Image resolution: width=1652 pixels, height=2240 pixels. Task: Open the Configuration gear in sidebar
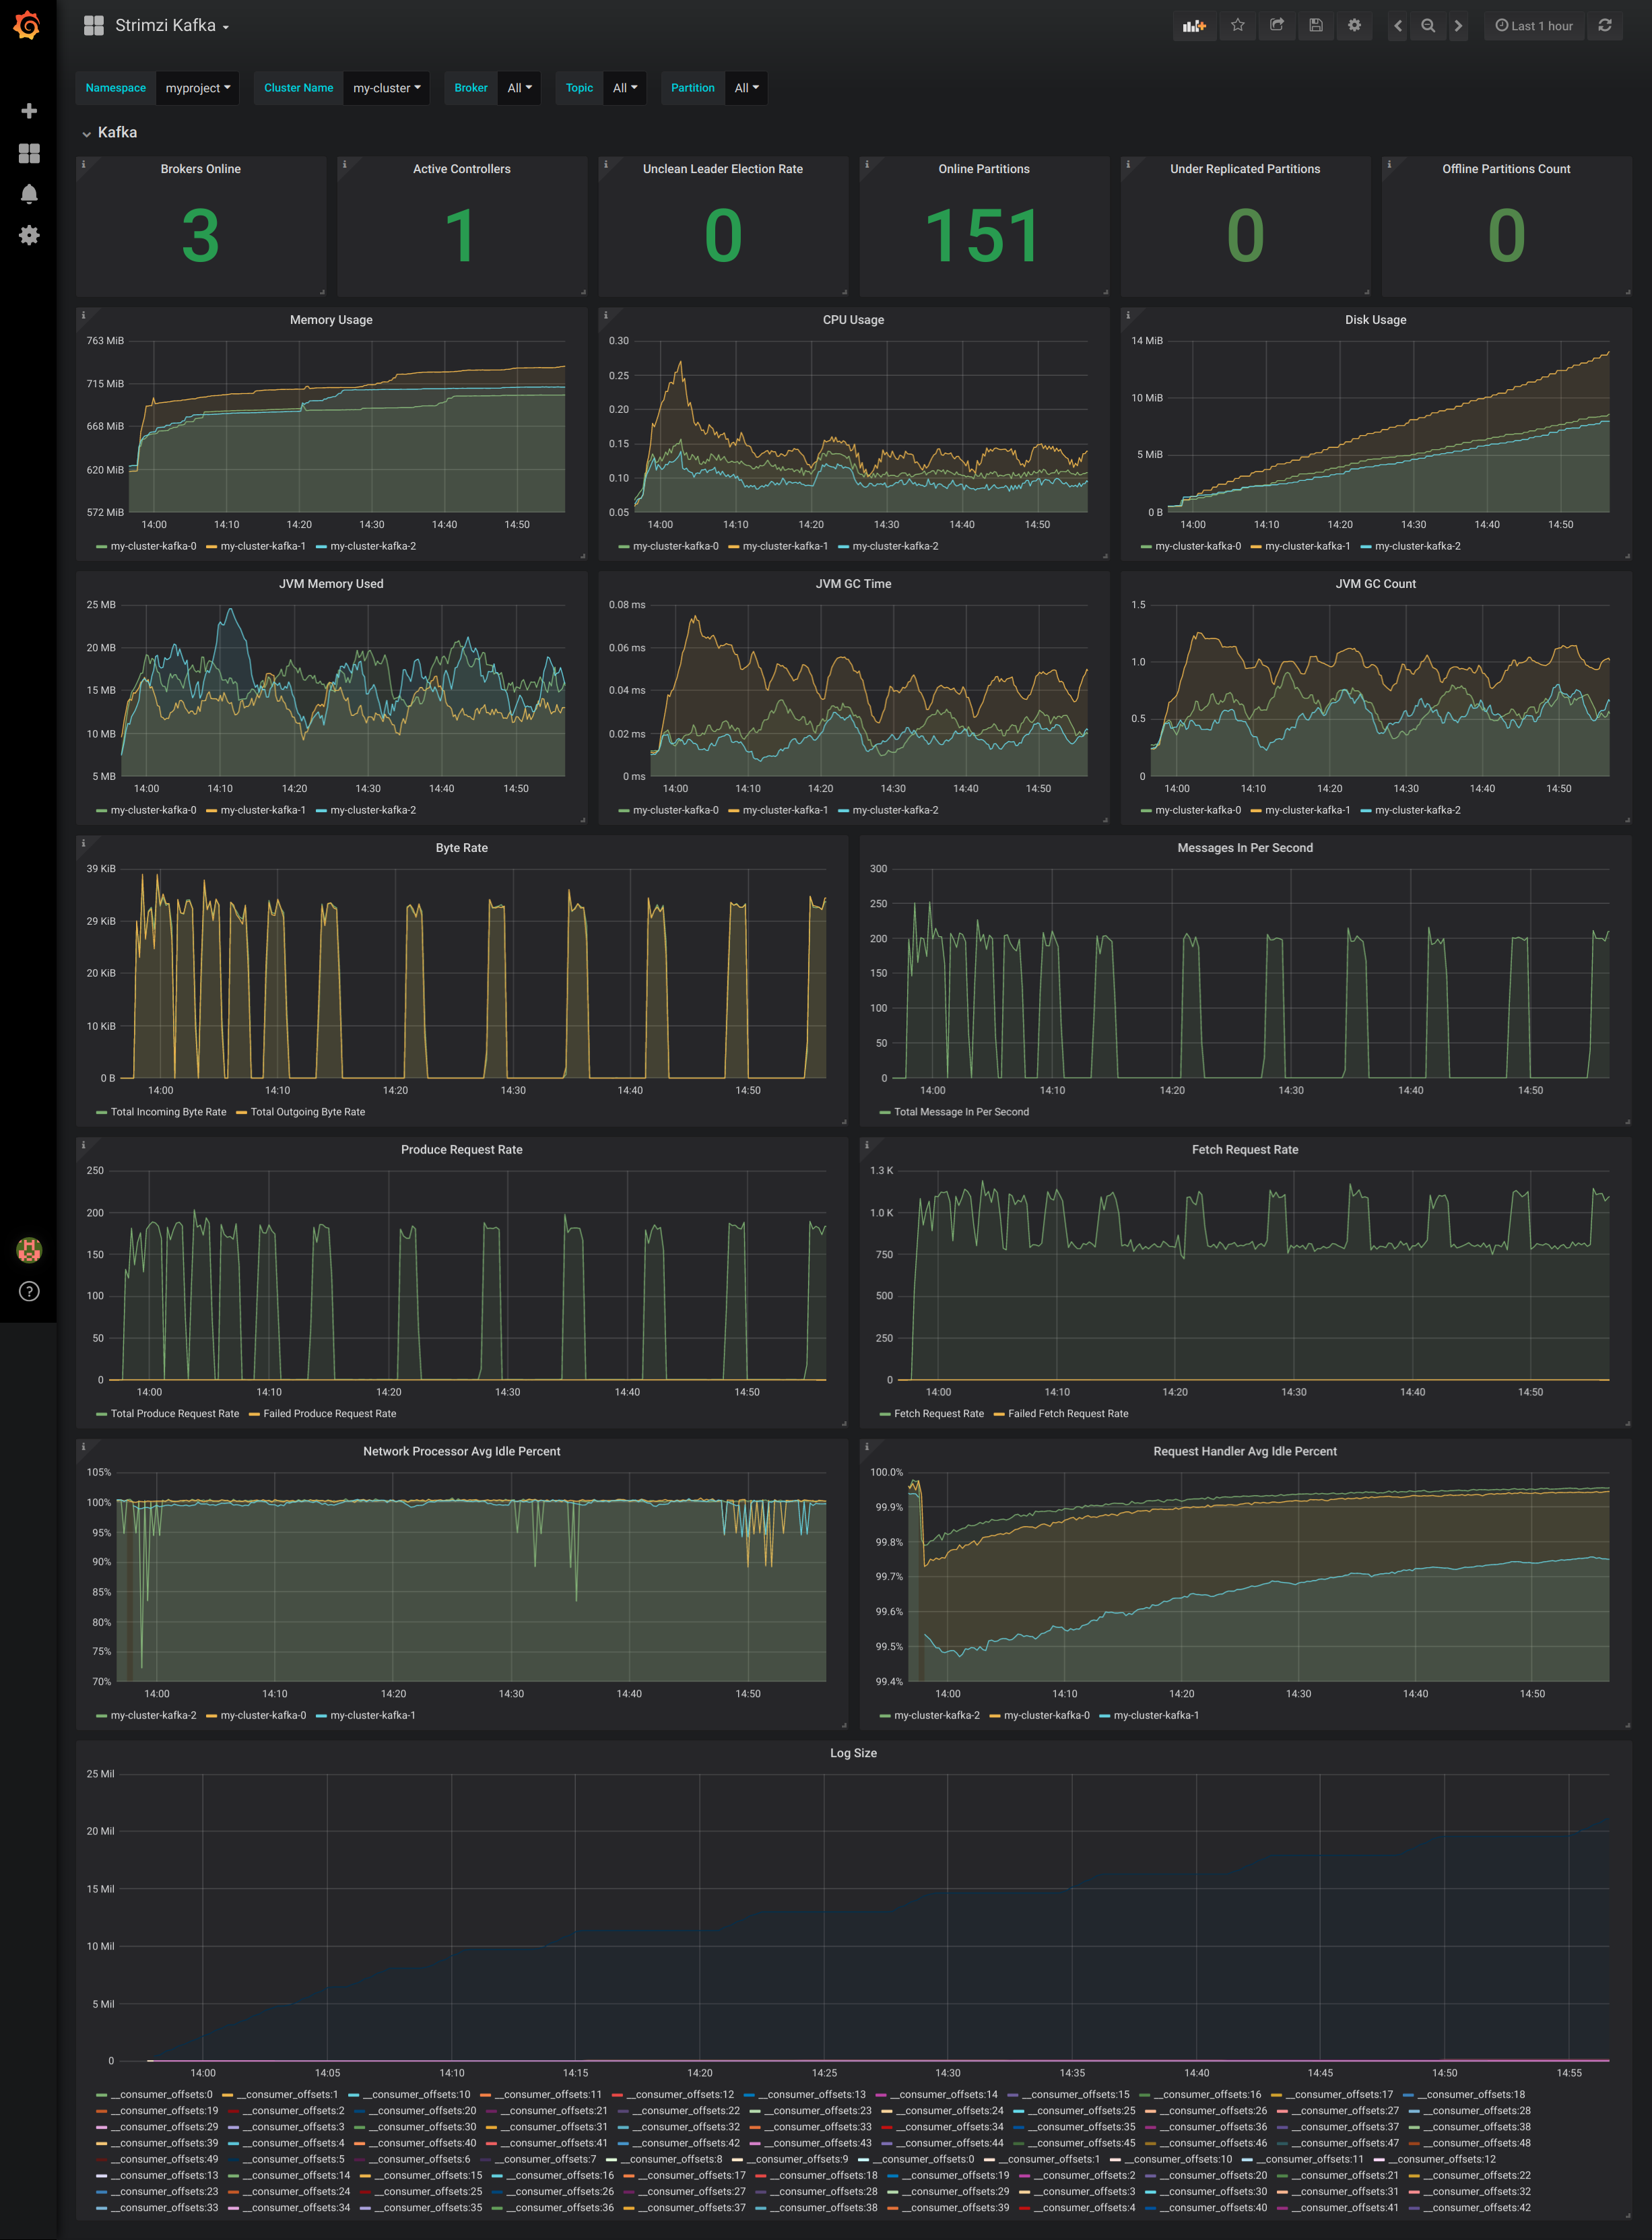click(29, 235)
